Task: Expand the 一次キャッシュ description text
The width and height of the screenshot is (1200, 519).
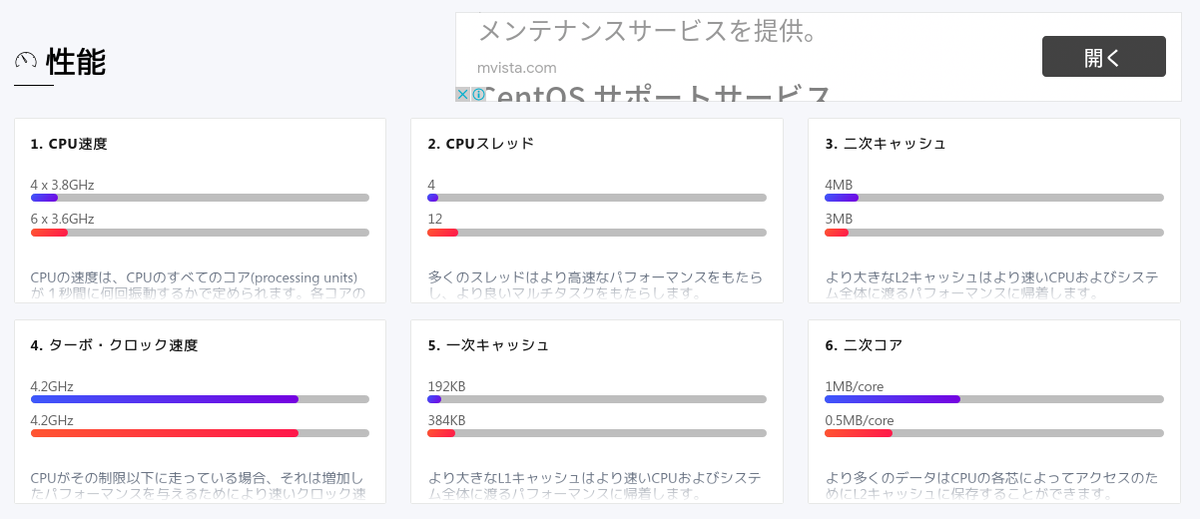Action: click(x=595, y=486)
